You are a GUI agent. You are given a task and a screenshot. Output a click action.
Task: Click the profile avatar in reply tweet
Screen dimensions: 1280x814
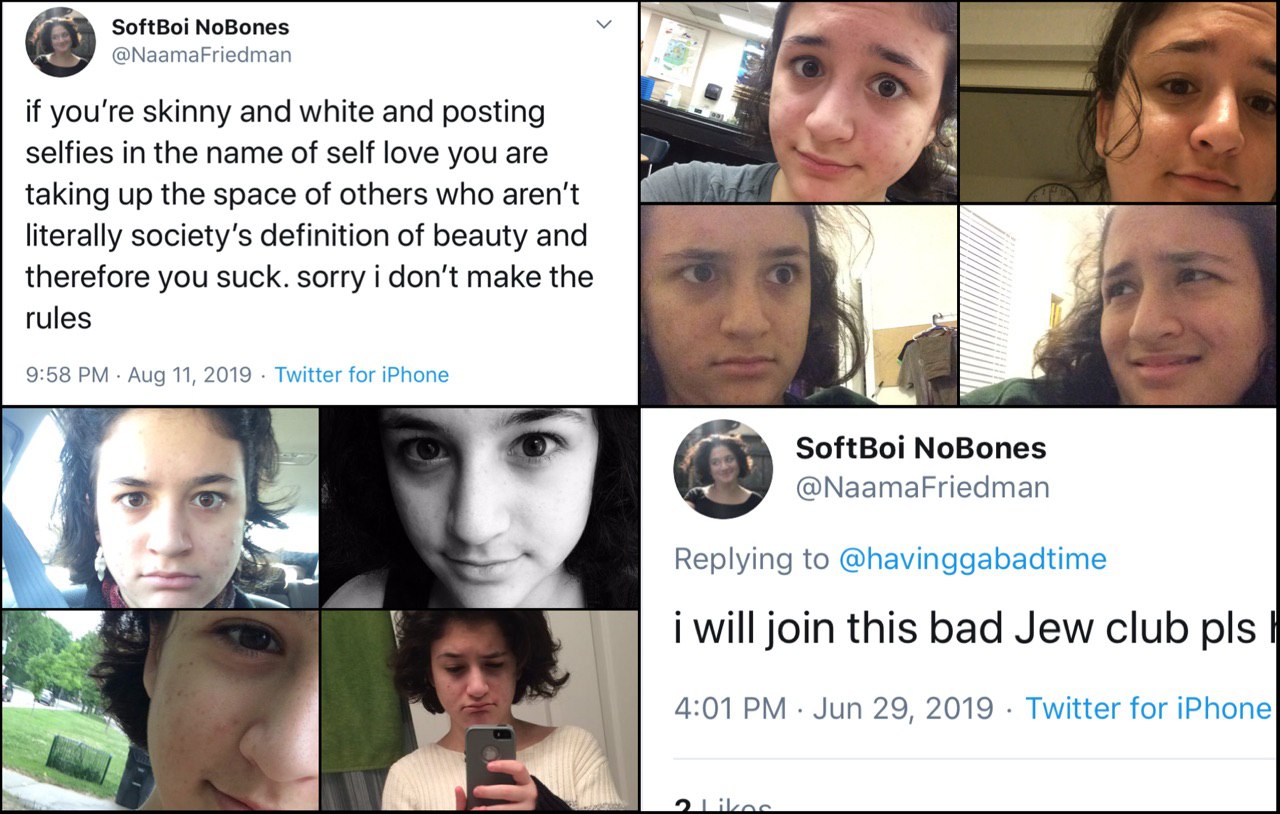(723, 469)
